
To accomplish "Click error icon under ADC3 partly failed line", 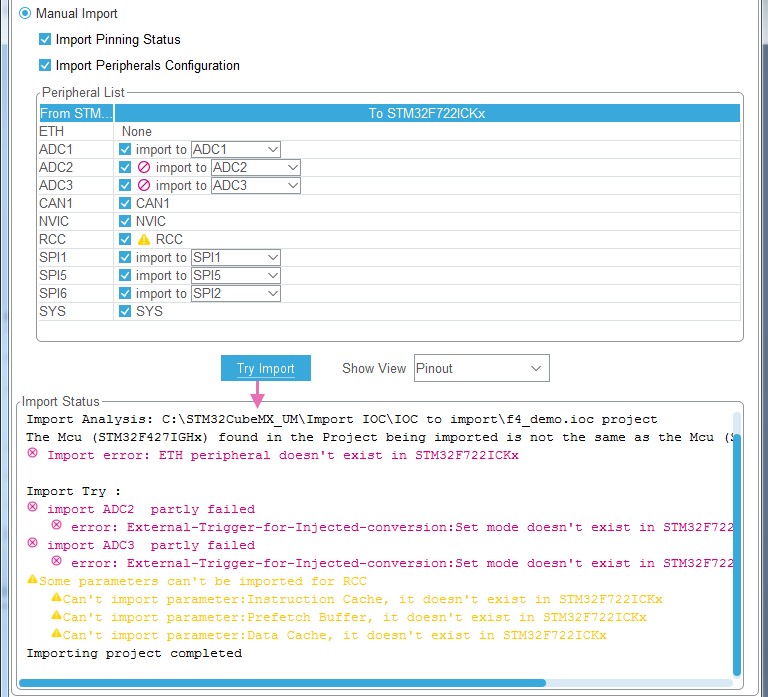I will coord(56,561).
